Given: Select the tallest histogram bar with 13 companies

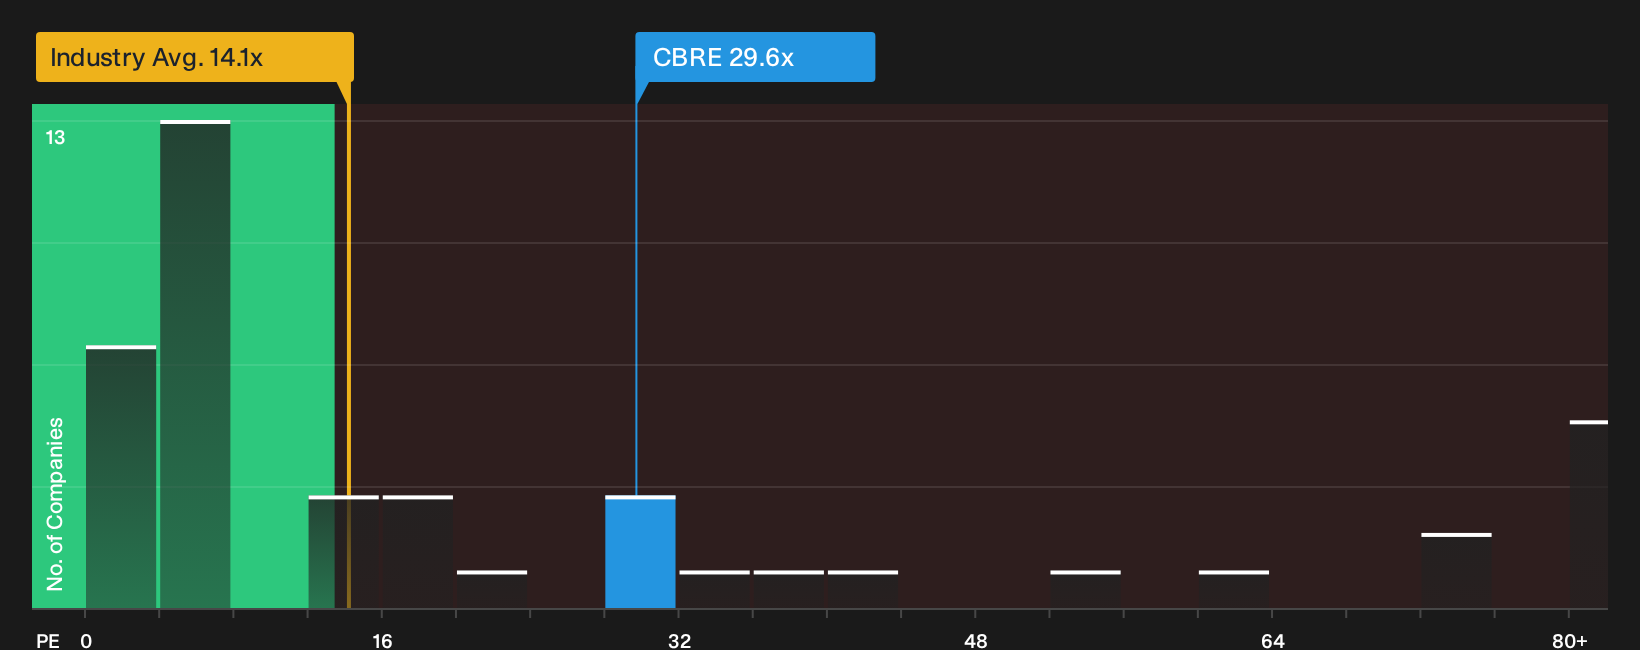Looking at the screenshot, I should pyautogui.click(x=195, y=364).
